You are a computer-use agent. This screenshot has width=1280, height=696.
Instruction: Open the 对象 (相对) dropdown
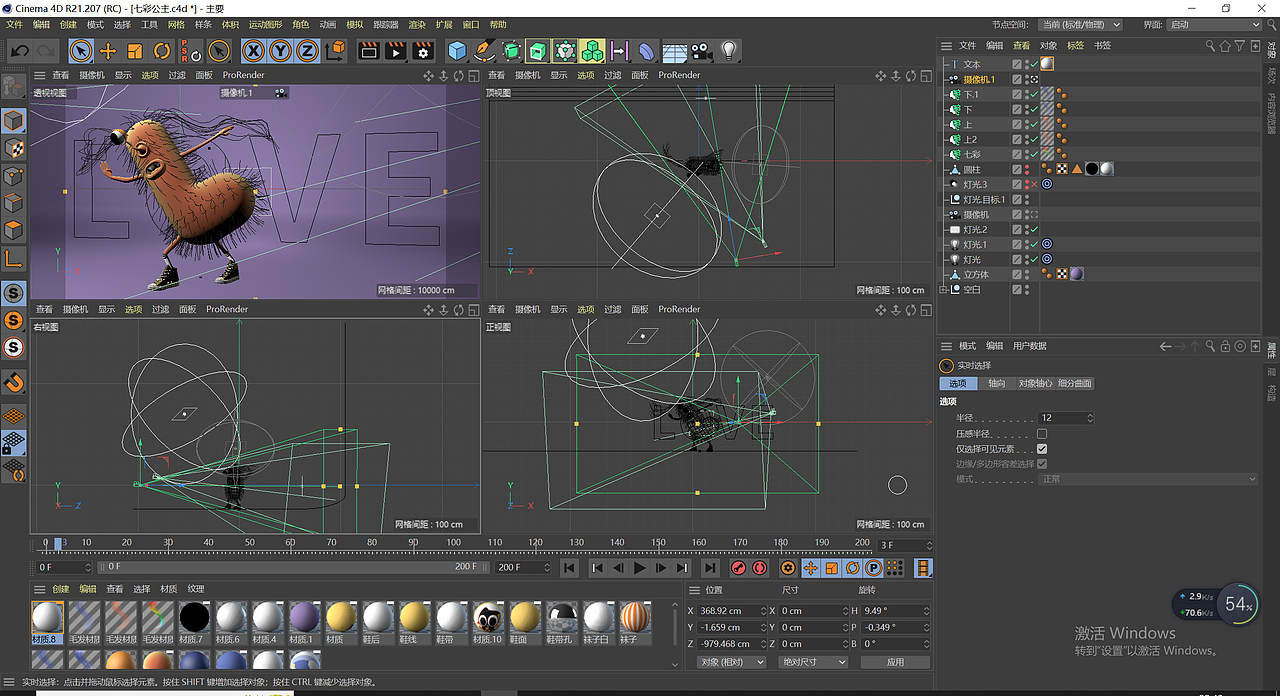(732, 662)
